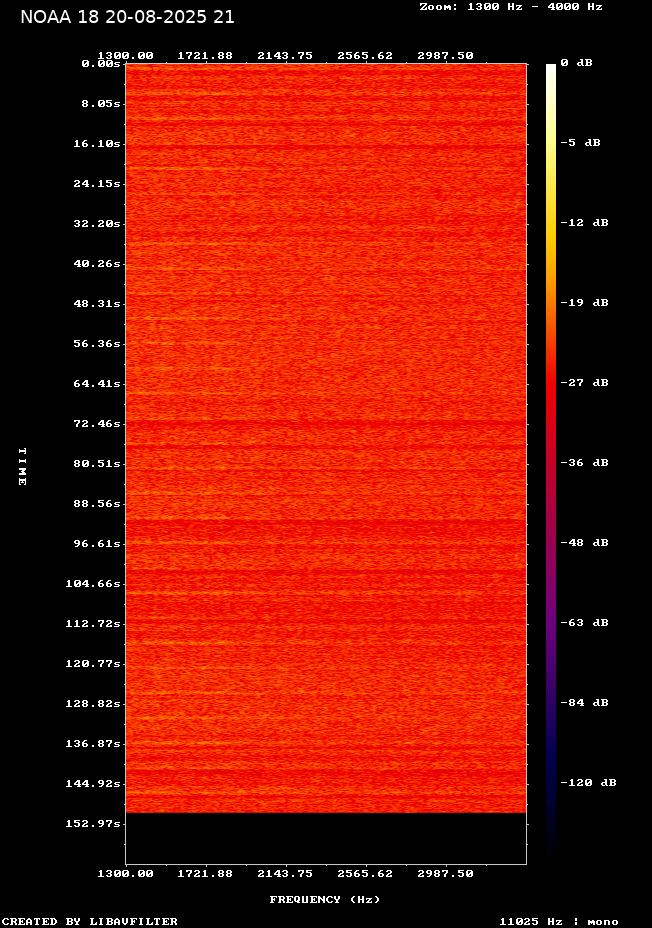The image size is (652, 928).
Task: Click the vertical "TIME" axis title
Action: coord(22,466)
